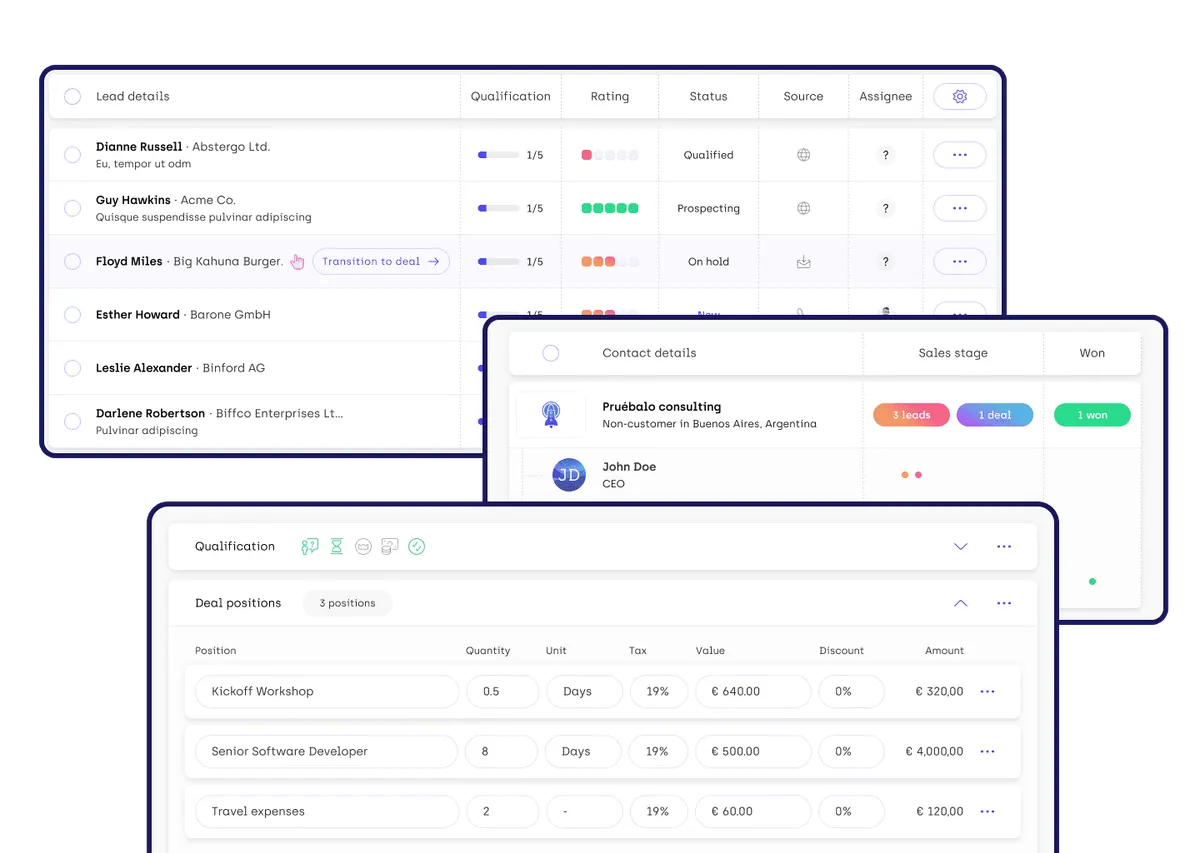
Task: Expand the Qualification section chevron
Action: click(x=961, y=547)
